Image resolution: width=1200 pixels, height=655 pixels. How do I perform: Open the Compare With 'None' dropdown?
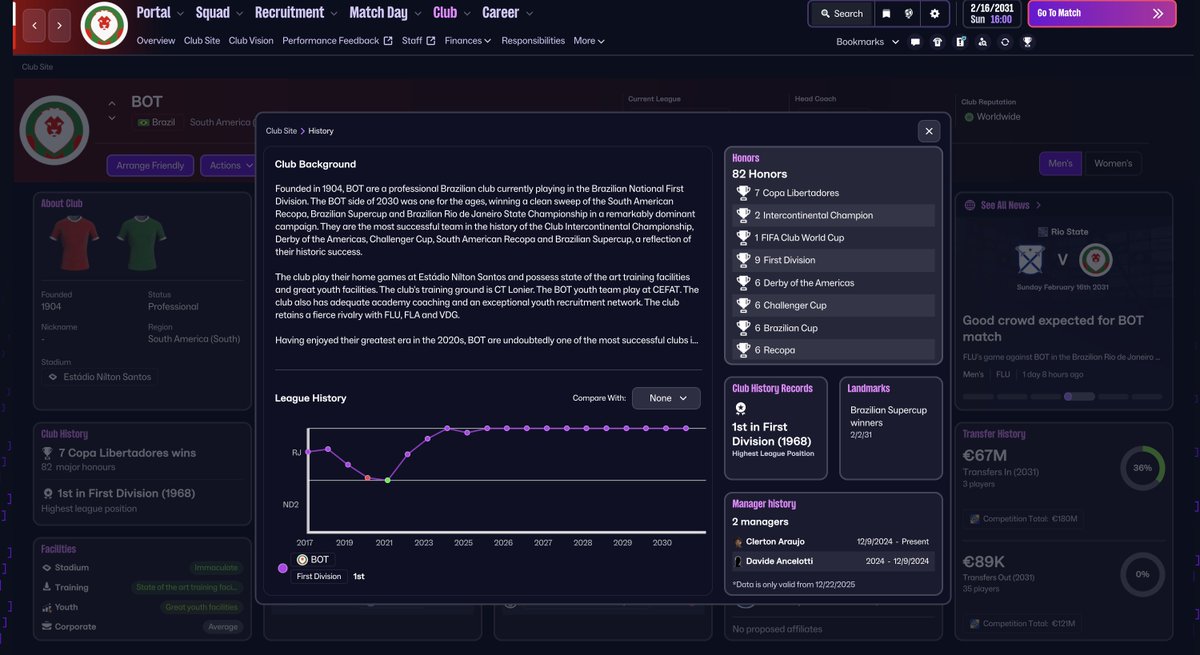(x=666, y=398)
